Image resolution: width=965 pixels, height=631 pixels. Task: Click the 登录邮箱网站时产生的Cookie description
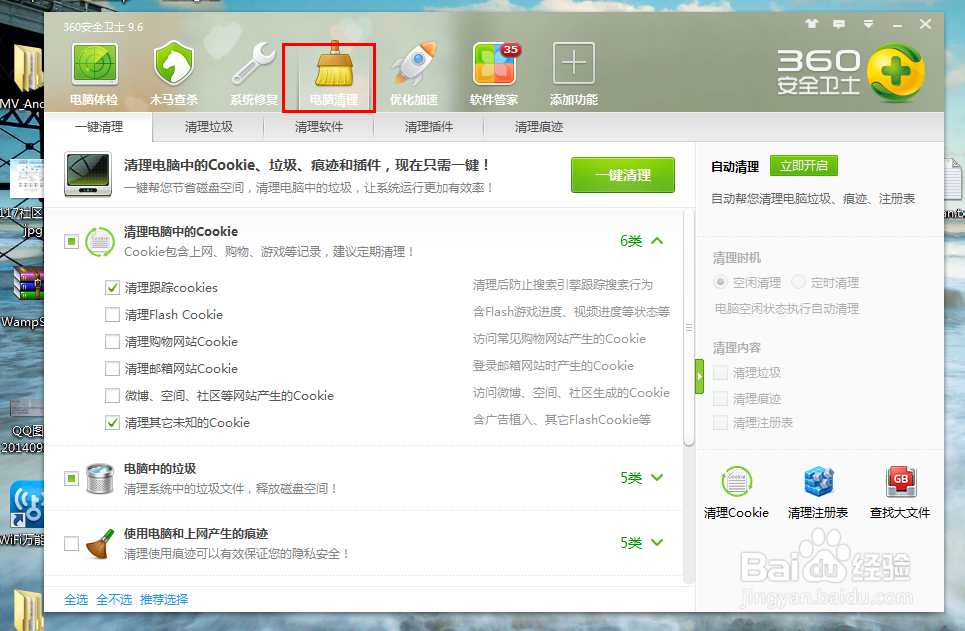[553, 366]
